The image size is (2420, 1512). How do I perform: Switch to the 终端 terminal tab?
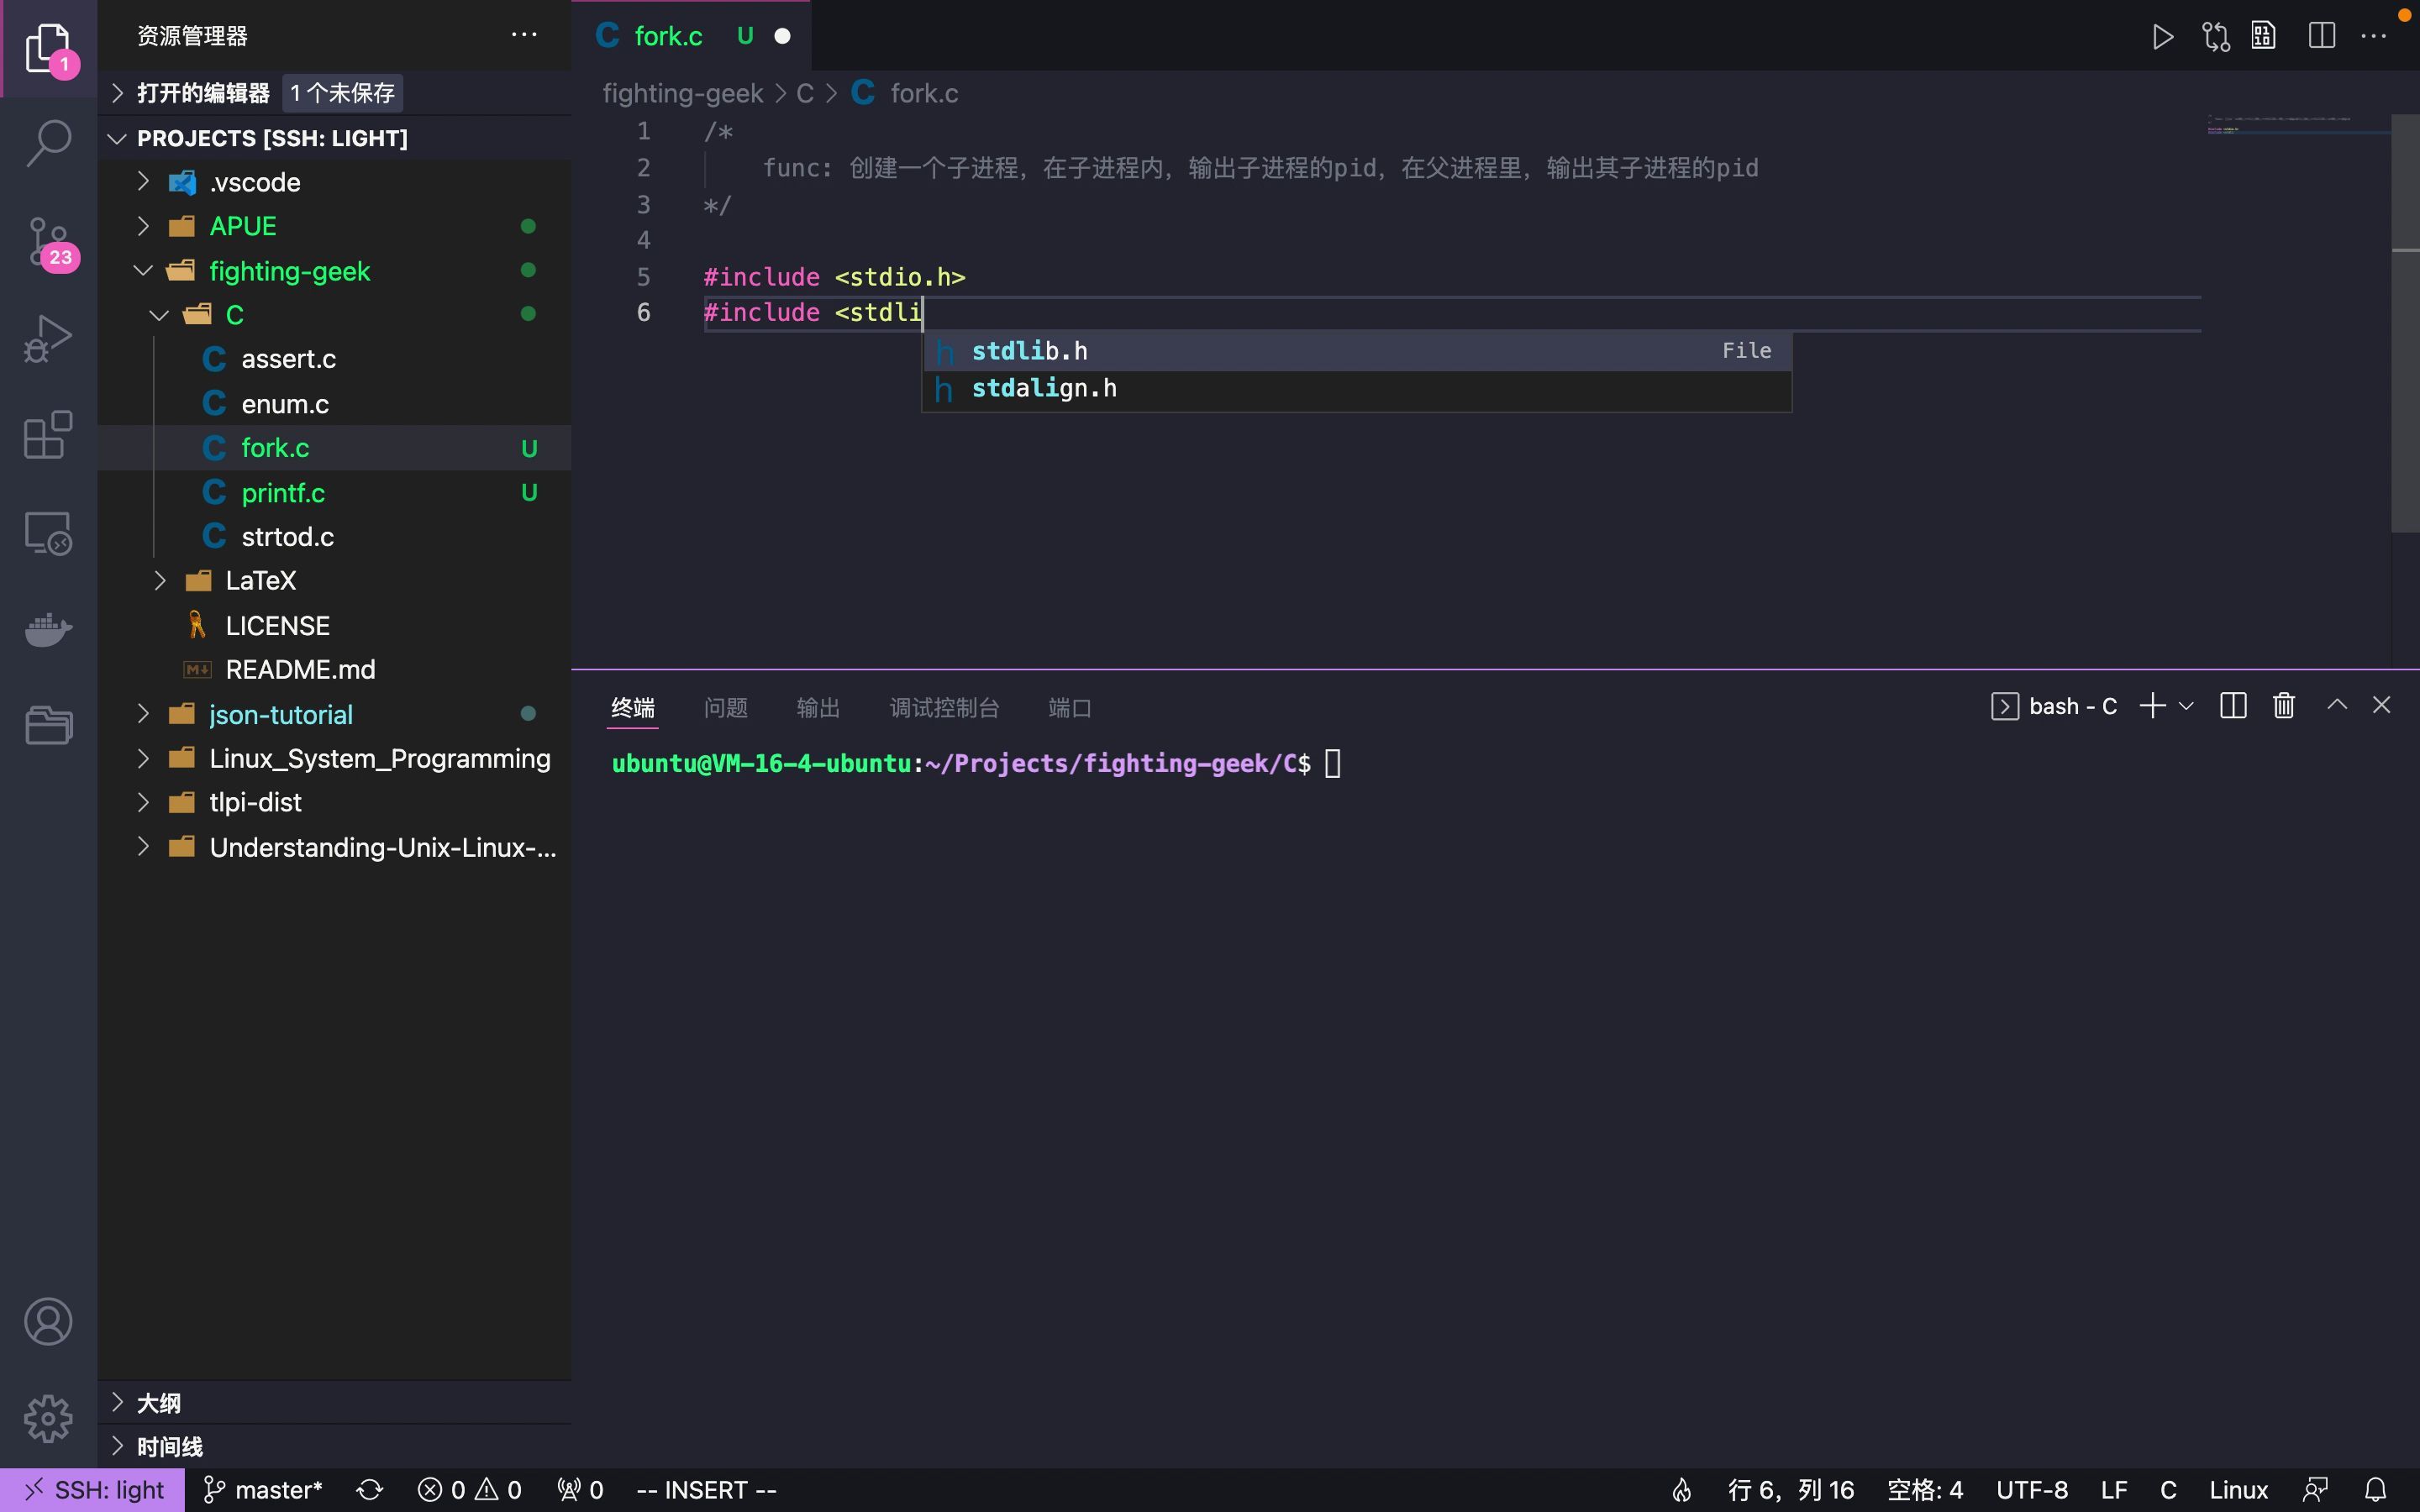pyautogui.click(x=632, y=708)
